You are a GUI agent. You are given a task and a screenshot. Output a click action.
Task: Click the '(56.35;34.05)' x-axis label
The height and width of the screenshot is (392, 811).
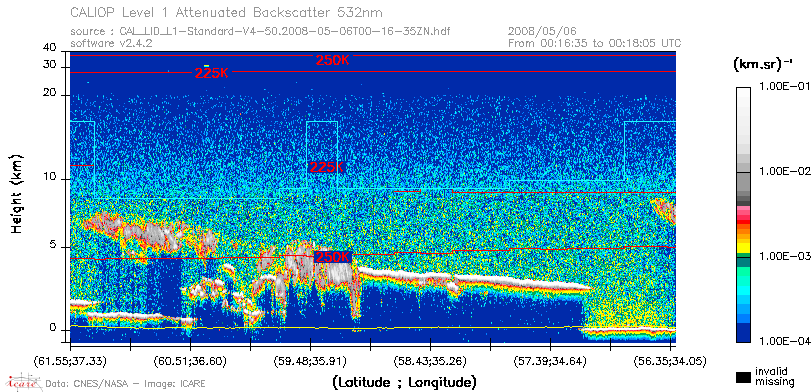click(x=670, y=361)
